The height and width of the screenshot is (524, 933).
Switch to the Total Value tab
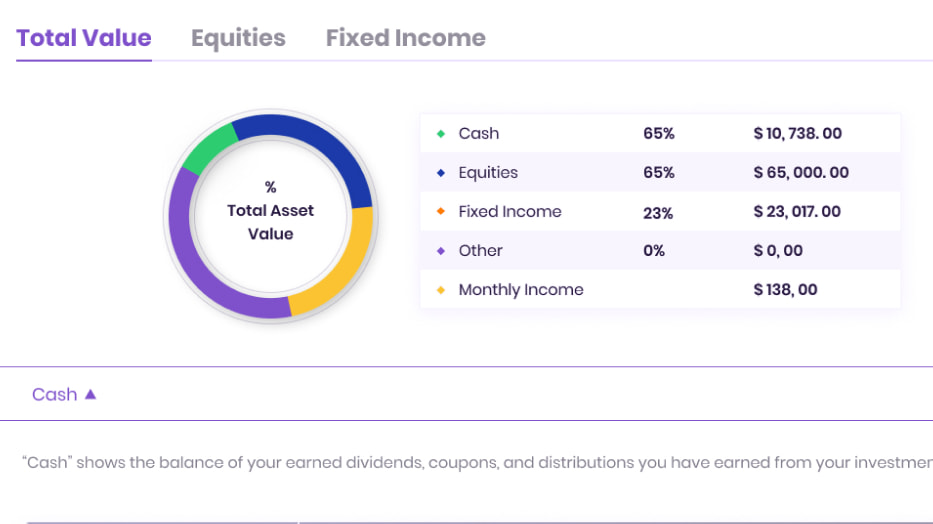point(84,38)
